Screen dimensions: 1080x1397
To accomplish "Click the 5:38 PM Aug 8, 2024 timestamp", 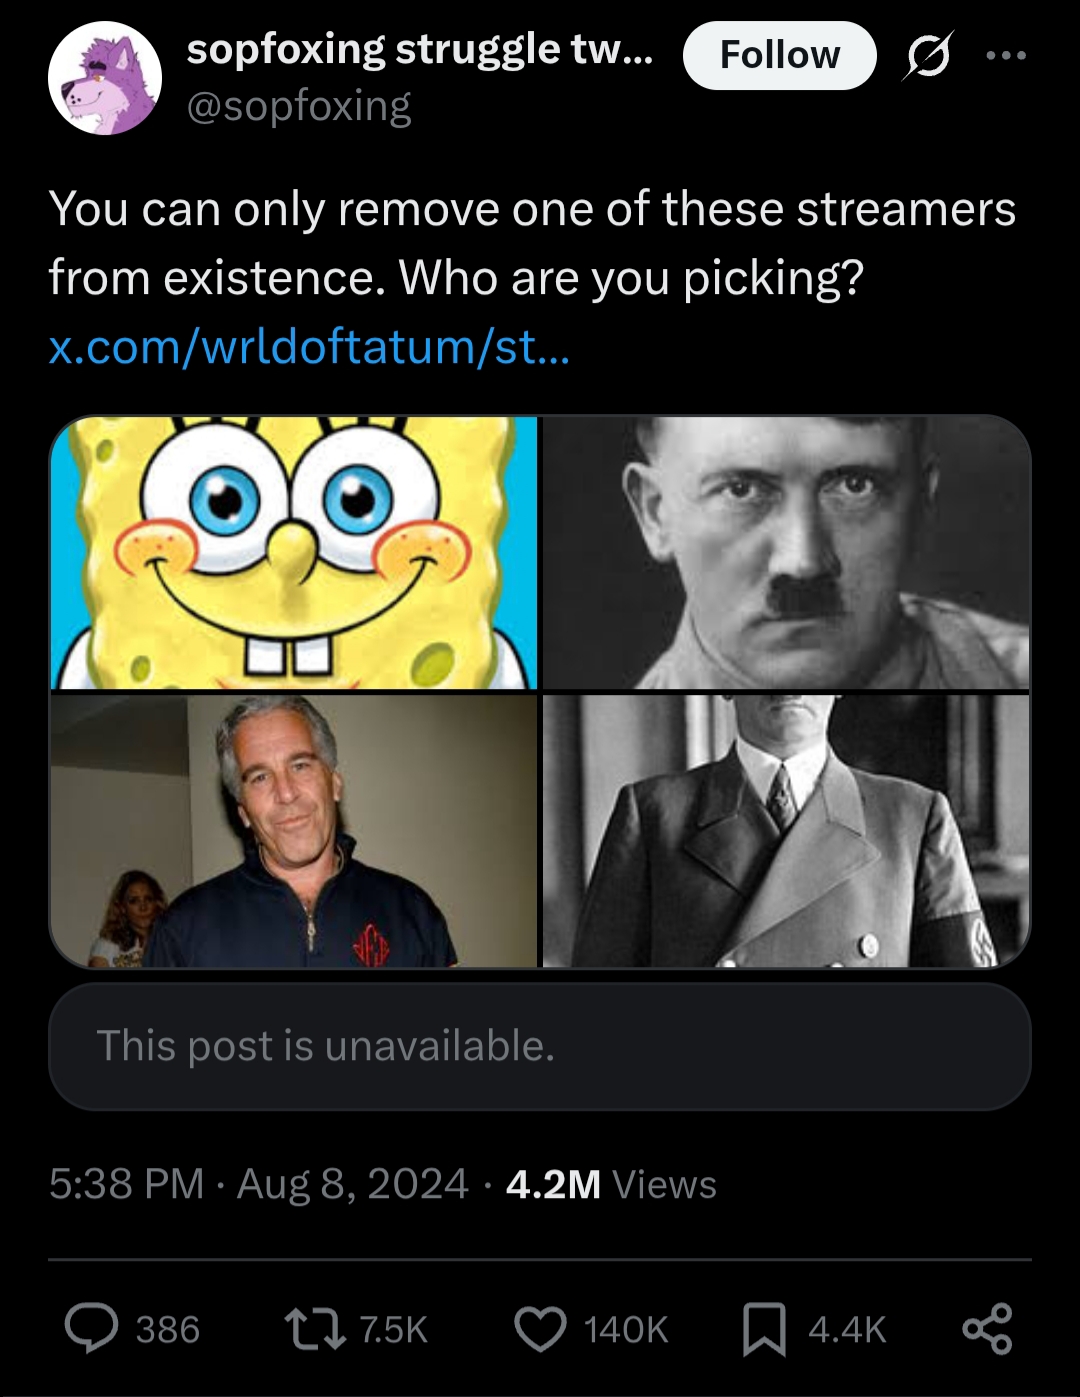I will coord(258,1184).
